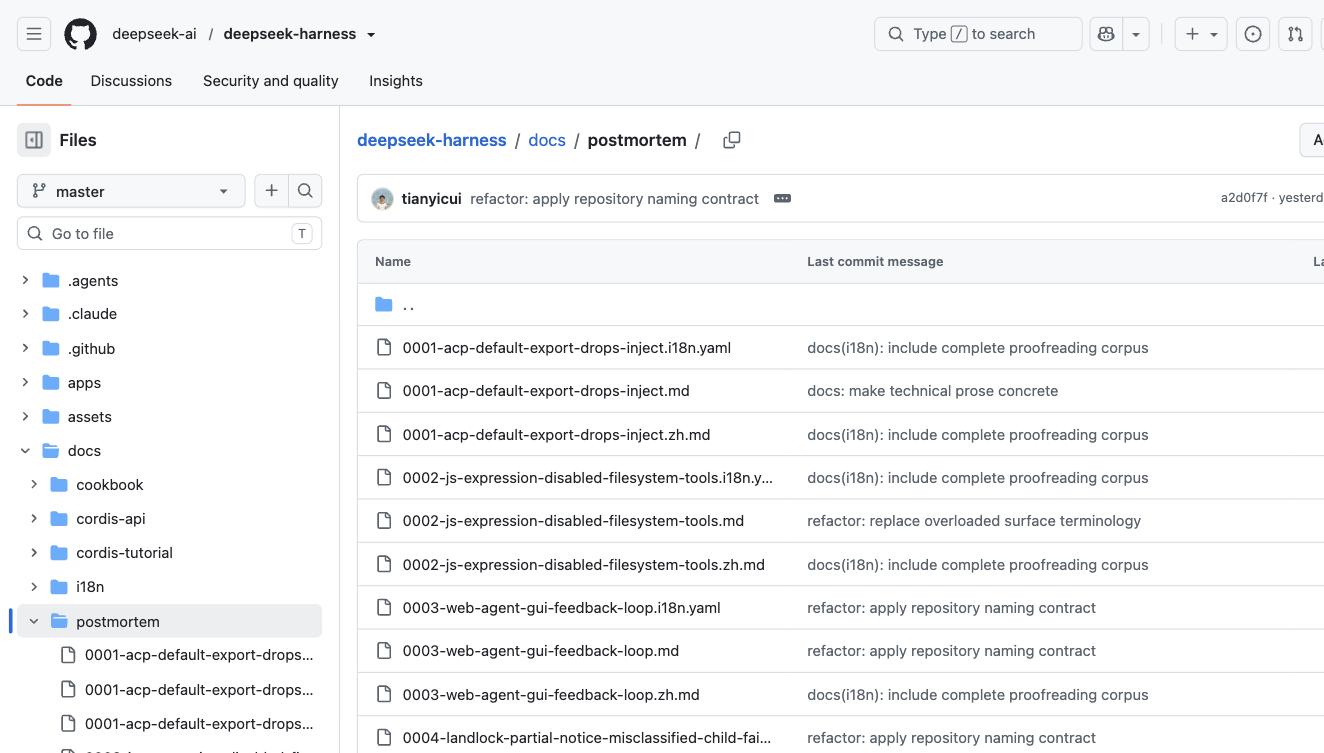
Task: Search files with magnifier icon beside branch
Action: coord(305,191)
